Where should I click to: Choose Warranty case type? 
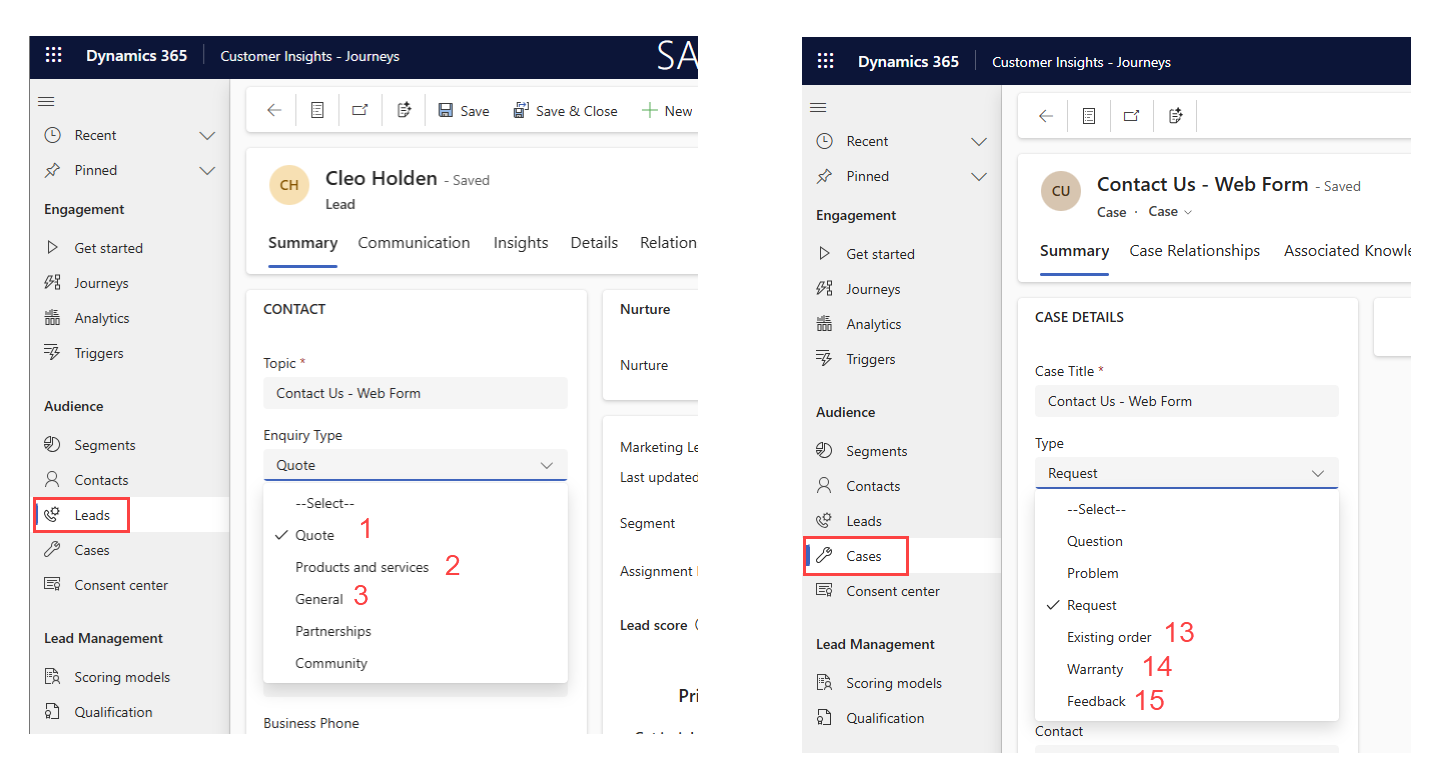pos(1095,669)
